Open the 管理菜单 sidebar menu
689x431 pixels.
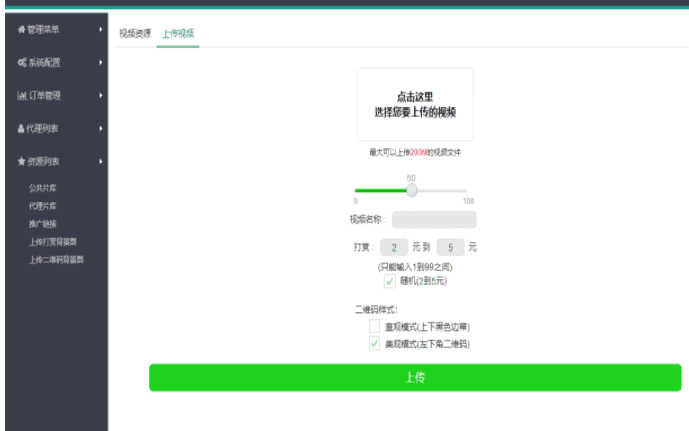57,29
